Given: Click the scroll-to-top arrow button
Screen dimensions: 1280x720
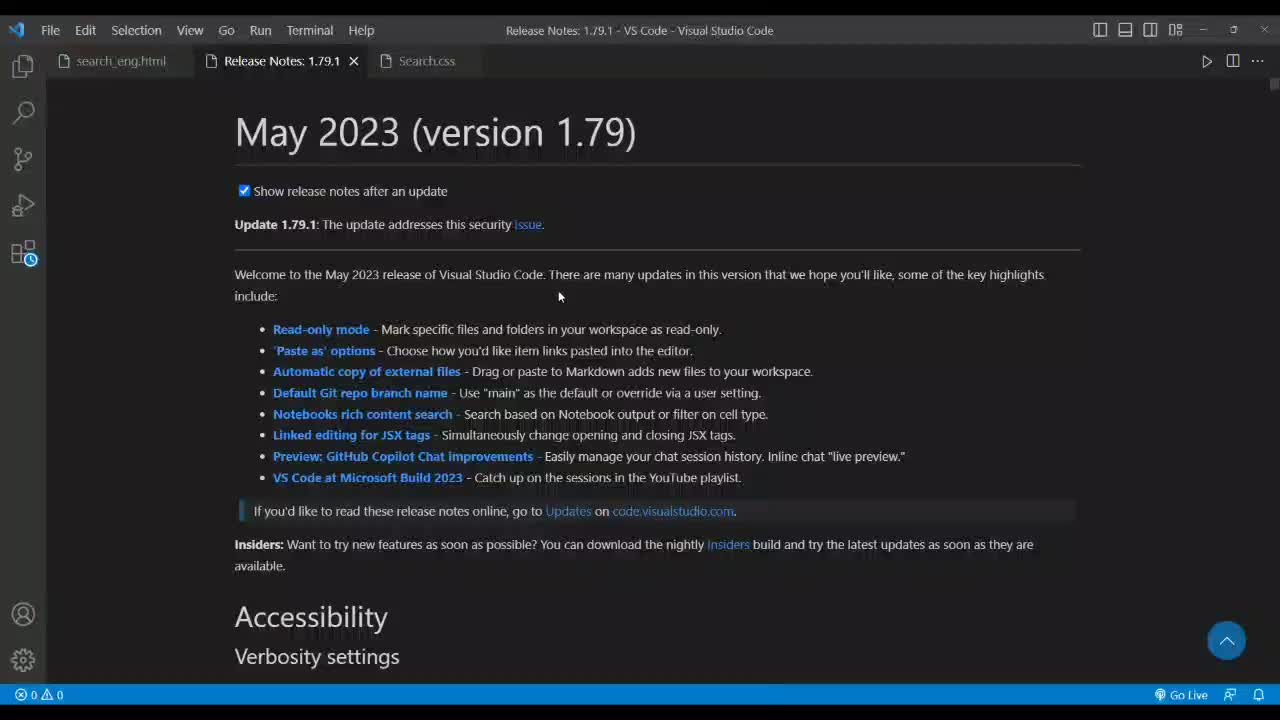Looking at the screenshot, I should point(1226,641).
